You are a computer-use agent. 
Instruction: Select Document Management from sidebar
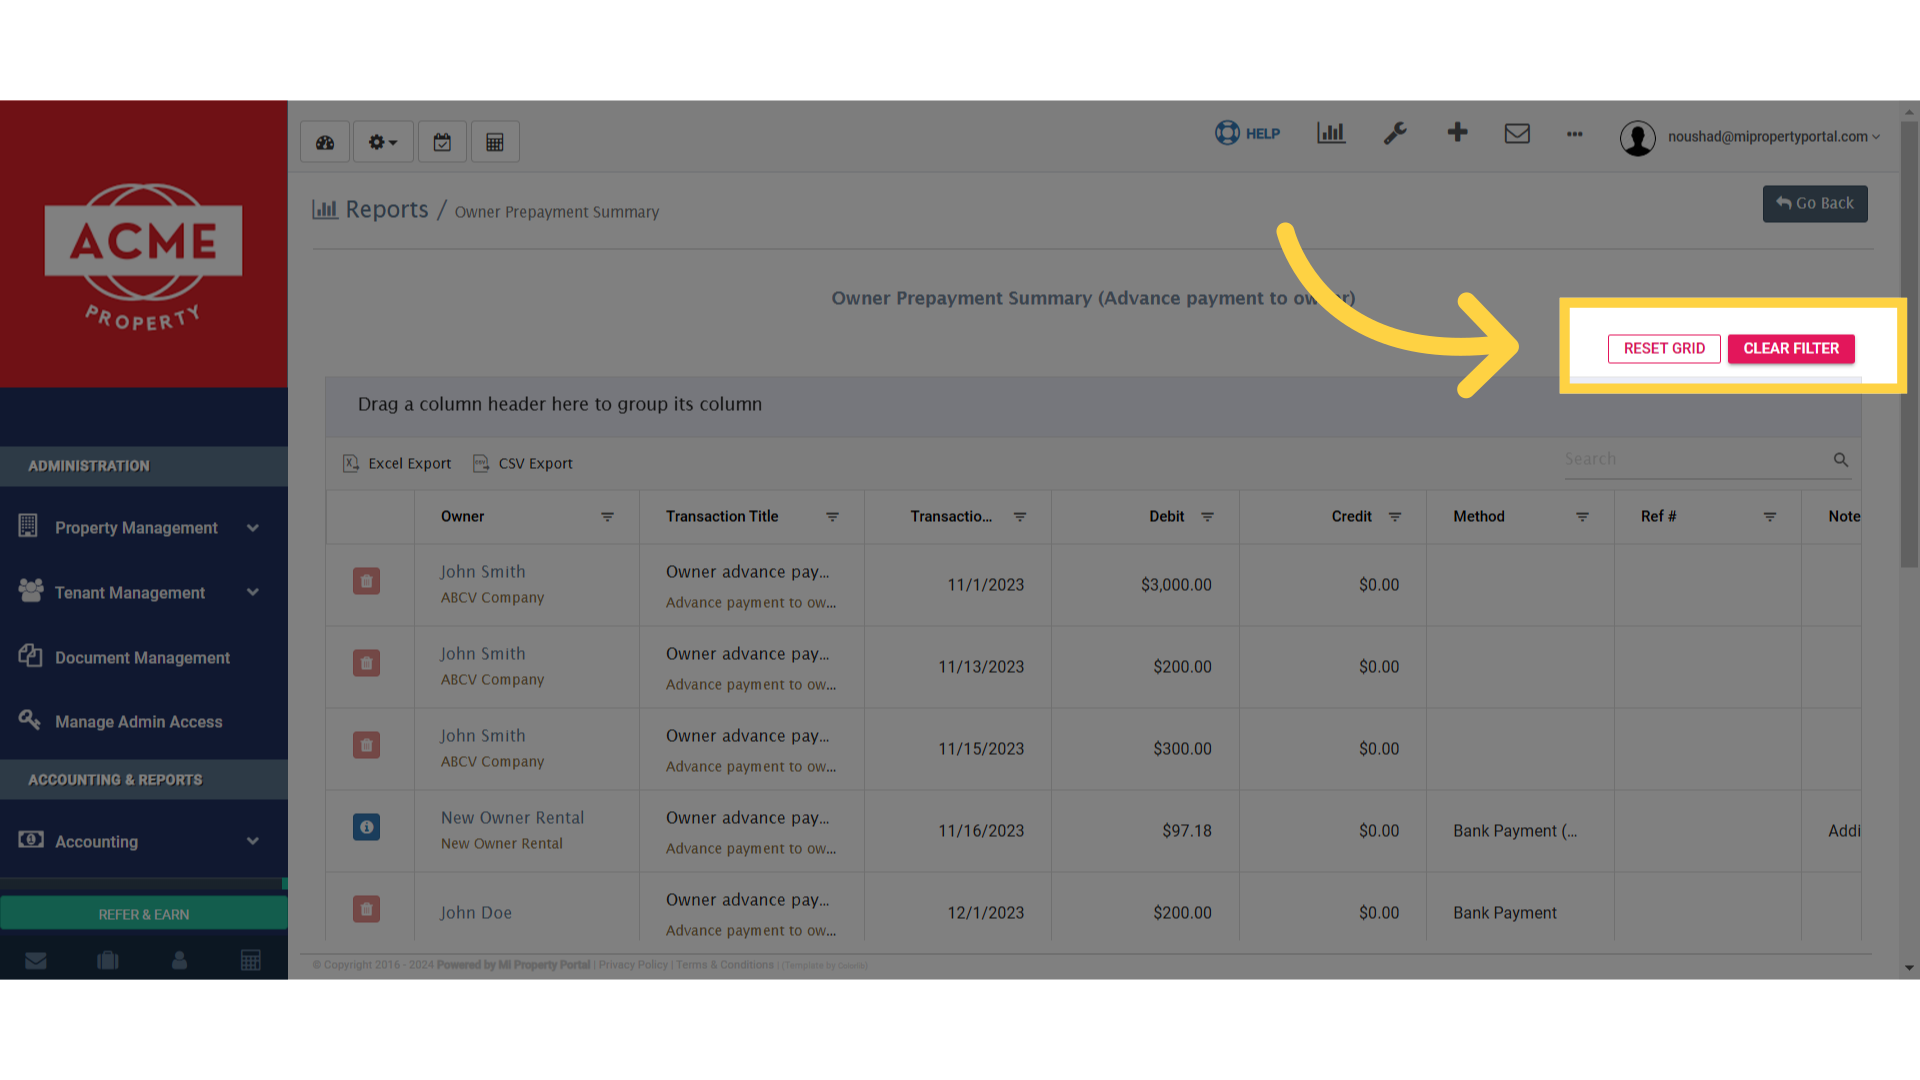(x=141, y=657)
